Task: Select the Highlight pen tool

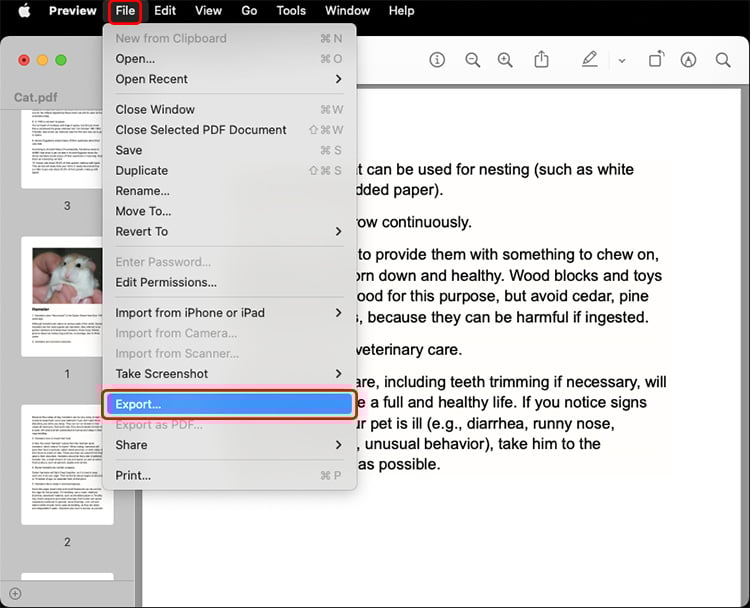Action: (589, 59)
